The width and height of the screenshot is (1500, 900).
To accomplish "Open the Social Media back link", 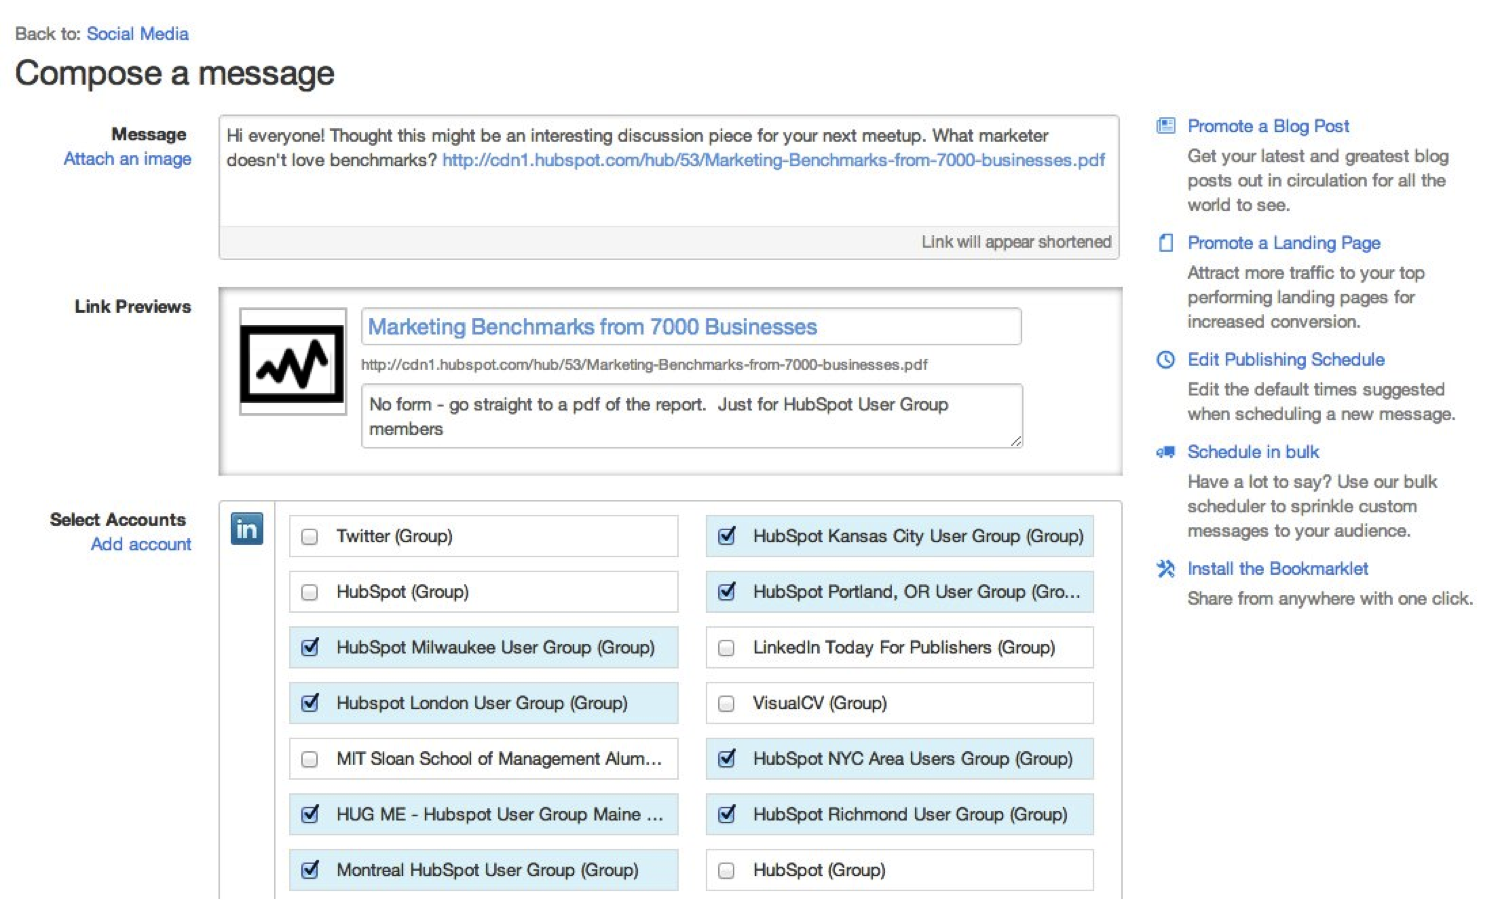I will (137, 34).
